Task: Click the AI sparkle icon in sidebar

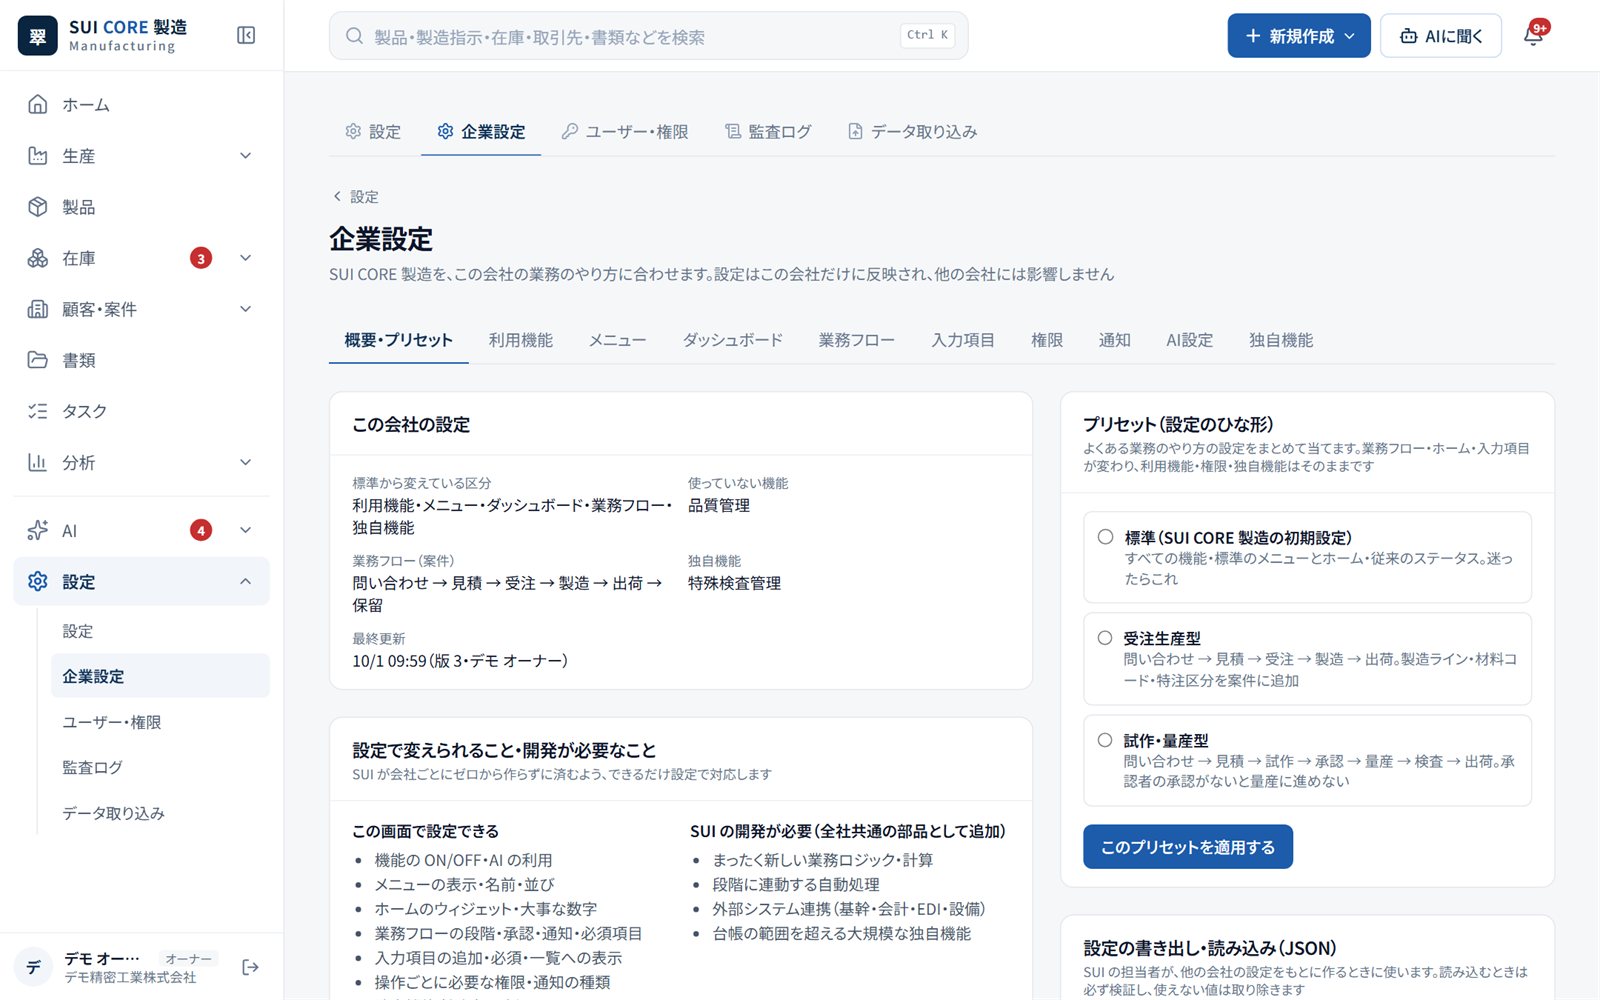Action: (38, 530)
